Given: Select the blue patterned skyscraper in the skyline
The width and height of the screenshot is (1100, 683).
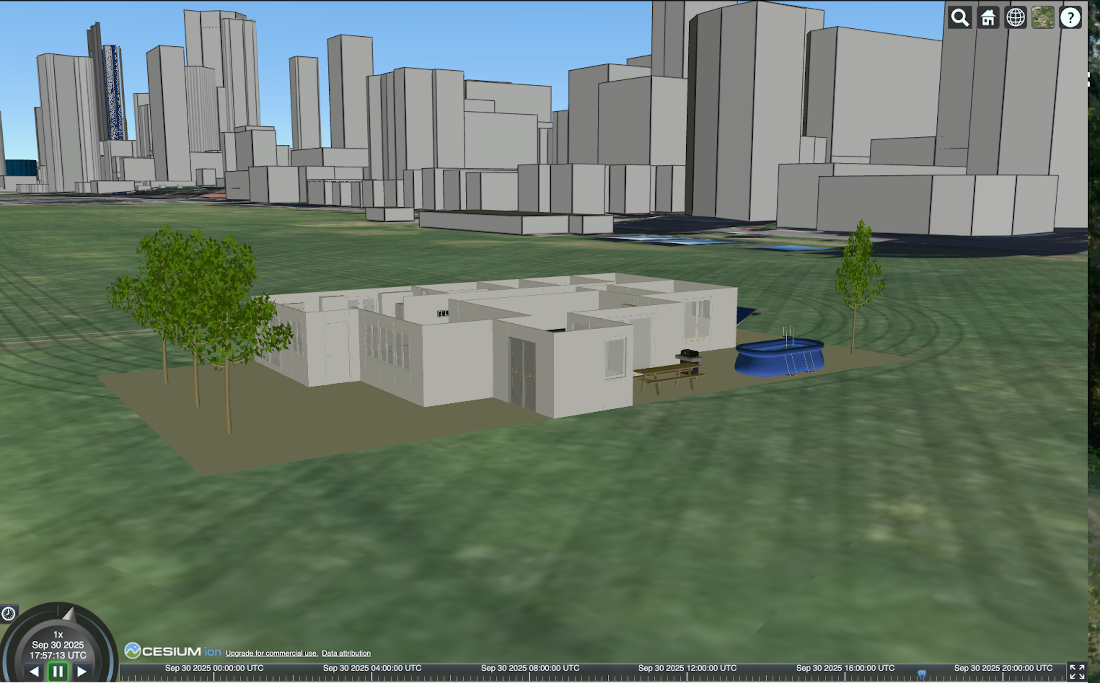Looking at the screenshot, I should (114, 92).
